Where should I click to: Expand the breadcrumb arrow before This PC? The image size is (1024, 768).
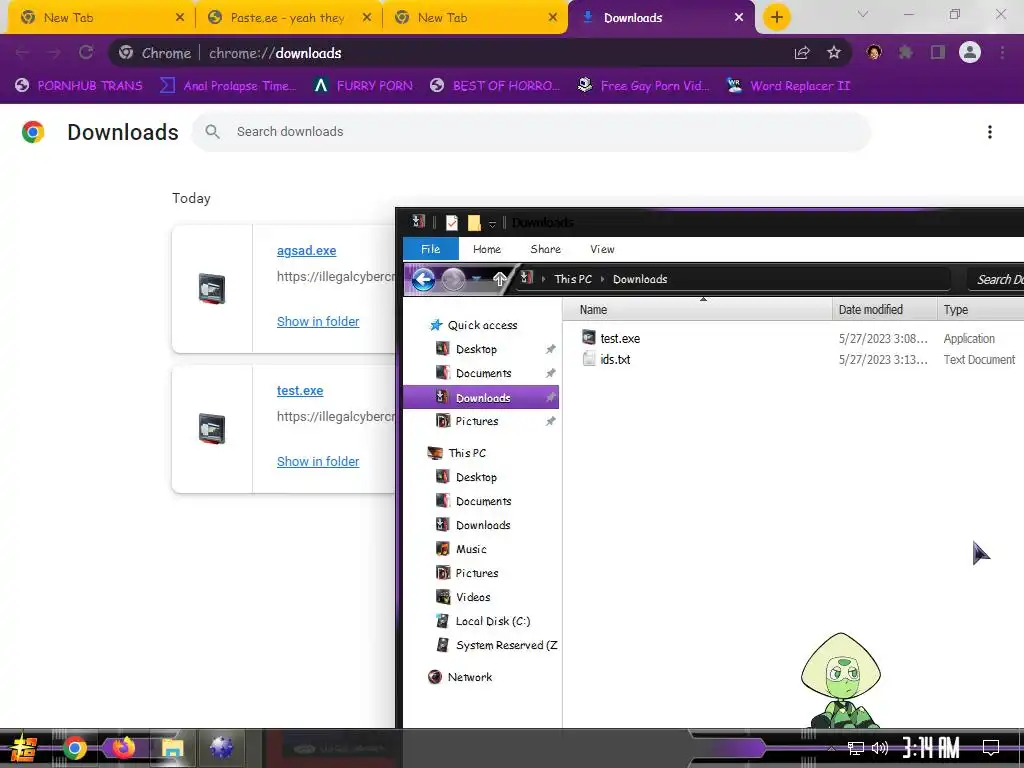pyautogui.click(x=543, y=279)
